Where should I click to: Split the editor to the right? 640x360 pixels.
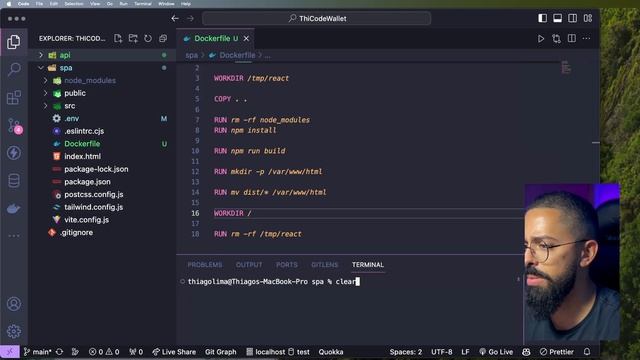click(x=572, y=38)
